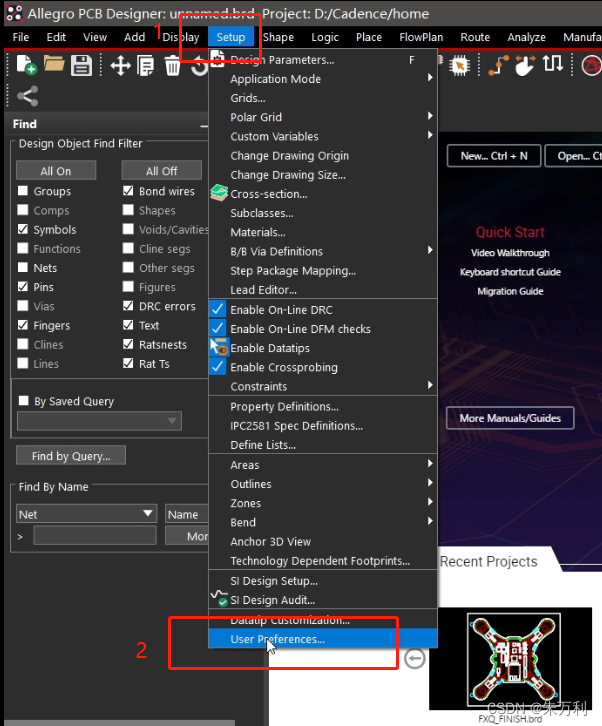This screenshot has width=602, height=726.
Task: Click the flip arrows toolbar icon
Action: pos(552,64)
